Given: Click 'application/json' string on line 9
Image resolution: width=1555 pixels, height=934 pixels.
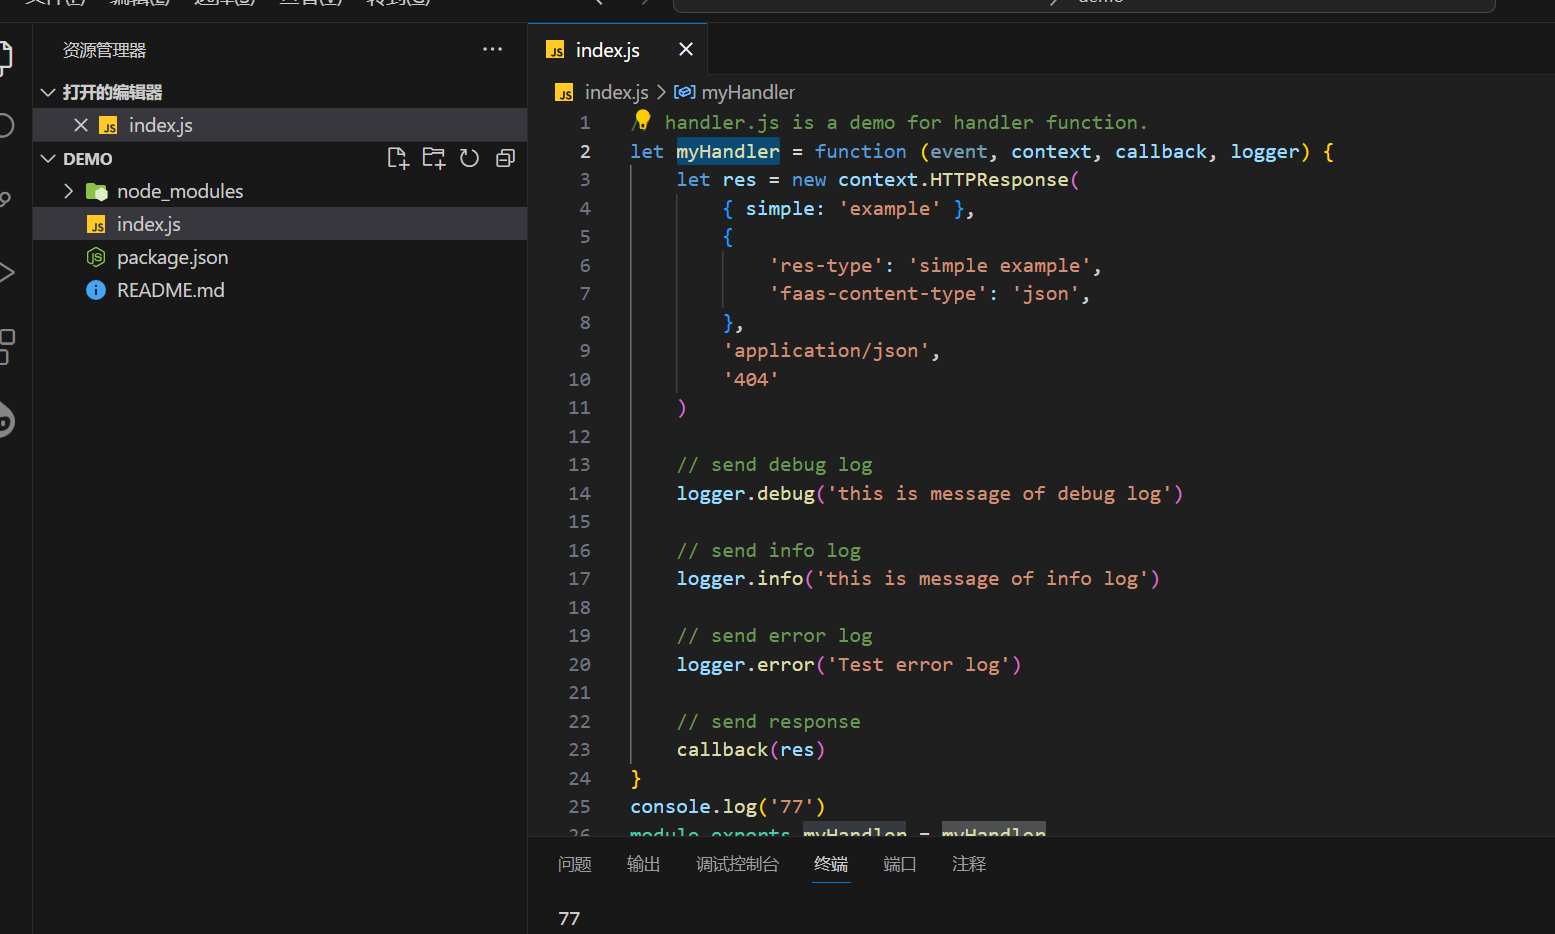Looking at the screenshot, I should pyautogui.click(x=826, y=350).
